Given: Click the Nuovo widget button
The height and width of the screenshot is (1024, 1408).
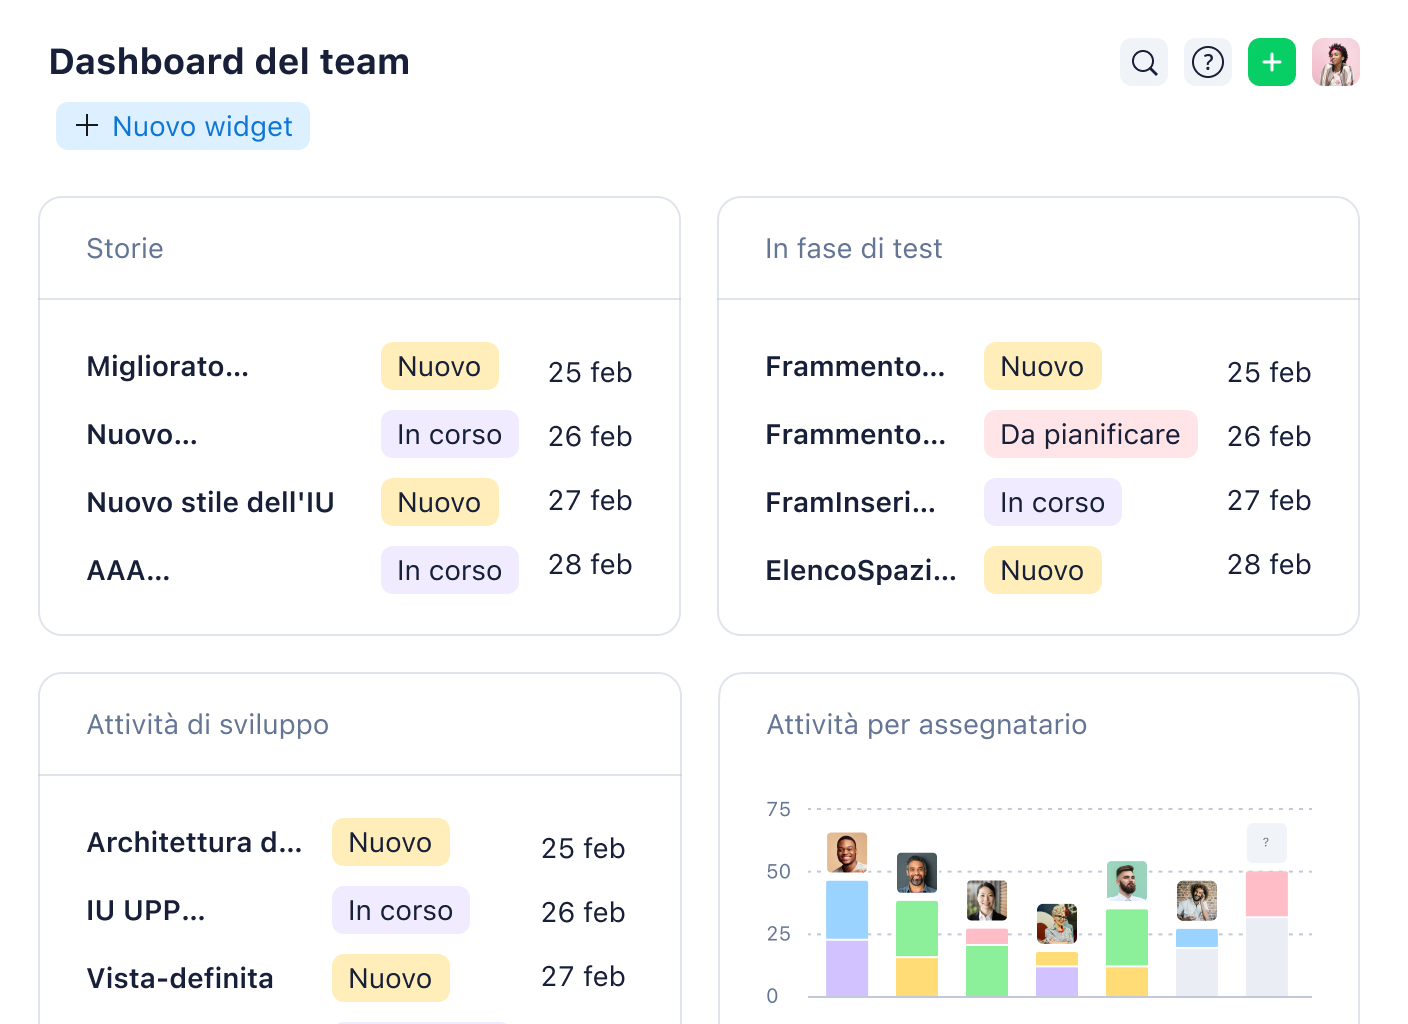Looking at the screenshot, I should click(x=182, y=126).
